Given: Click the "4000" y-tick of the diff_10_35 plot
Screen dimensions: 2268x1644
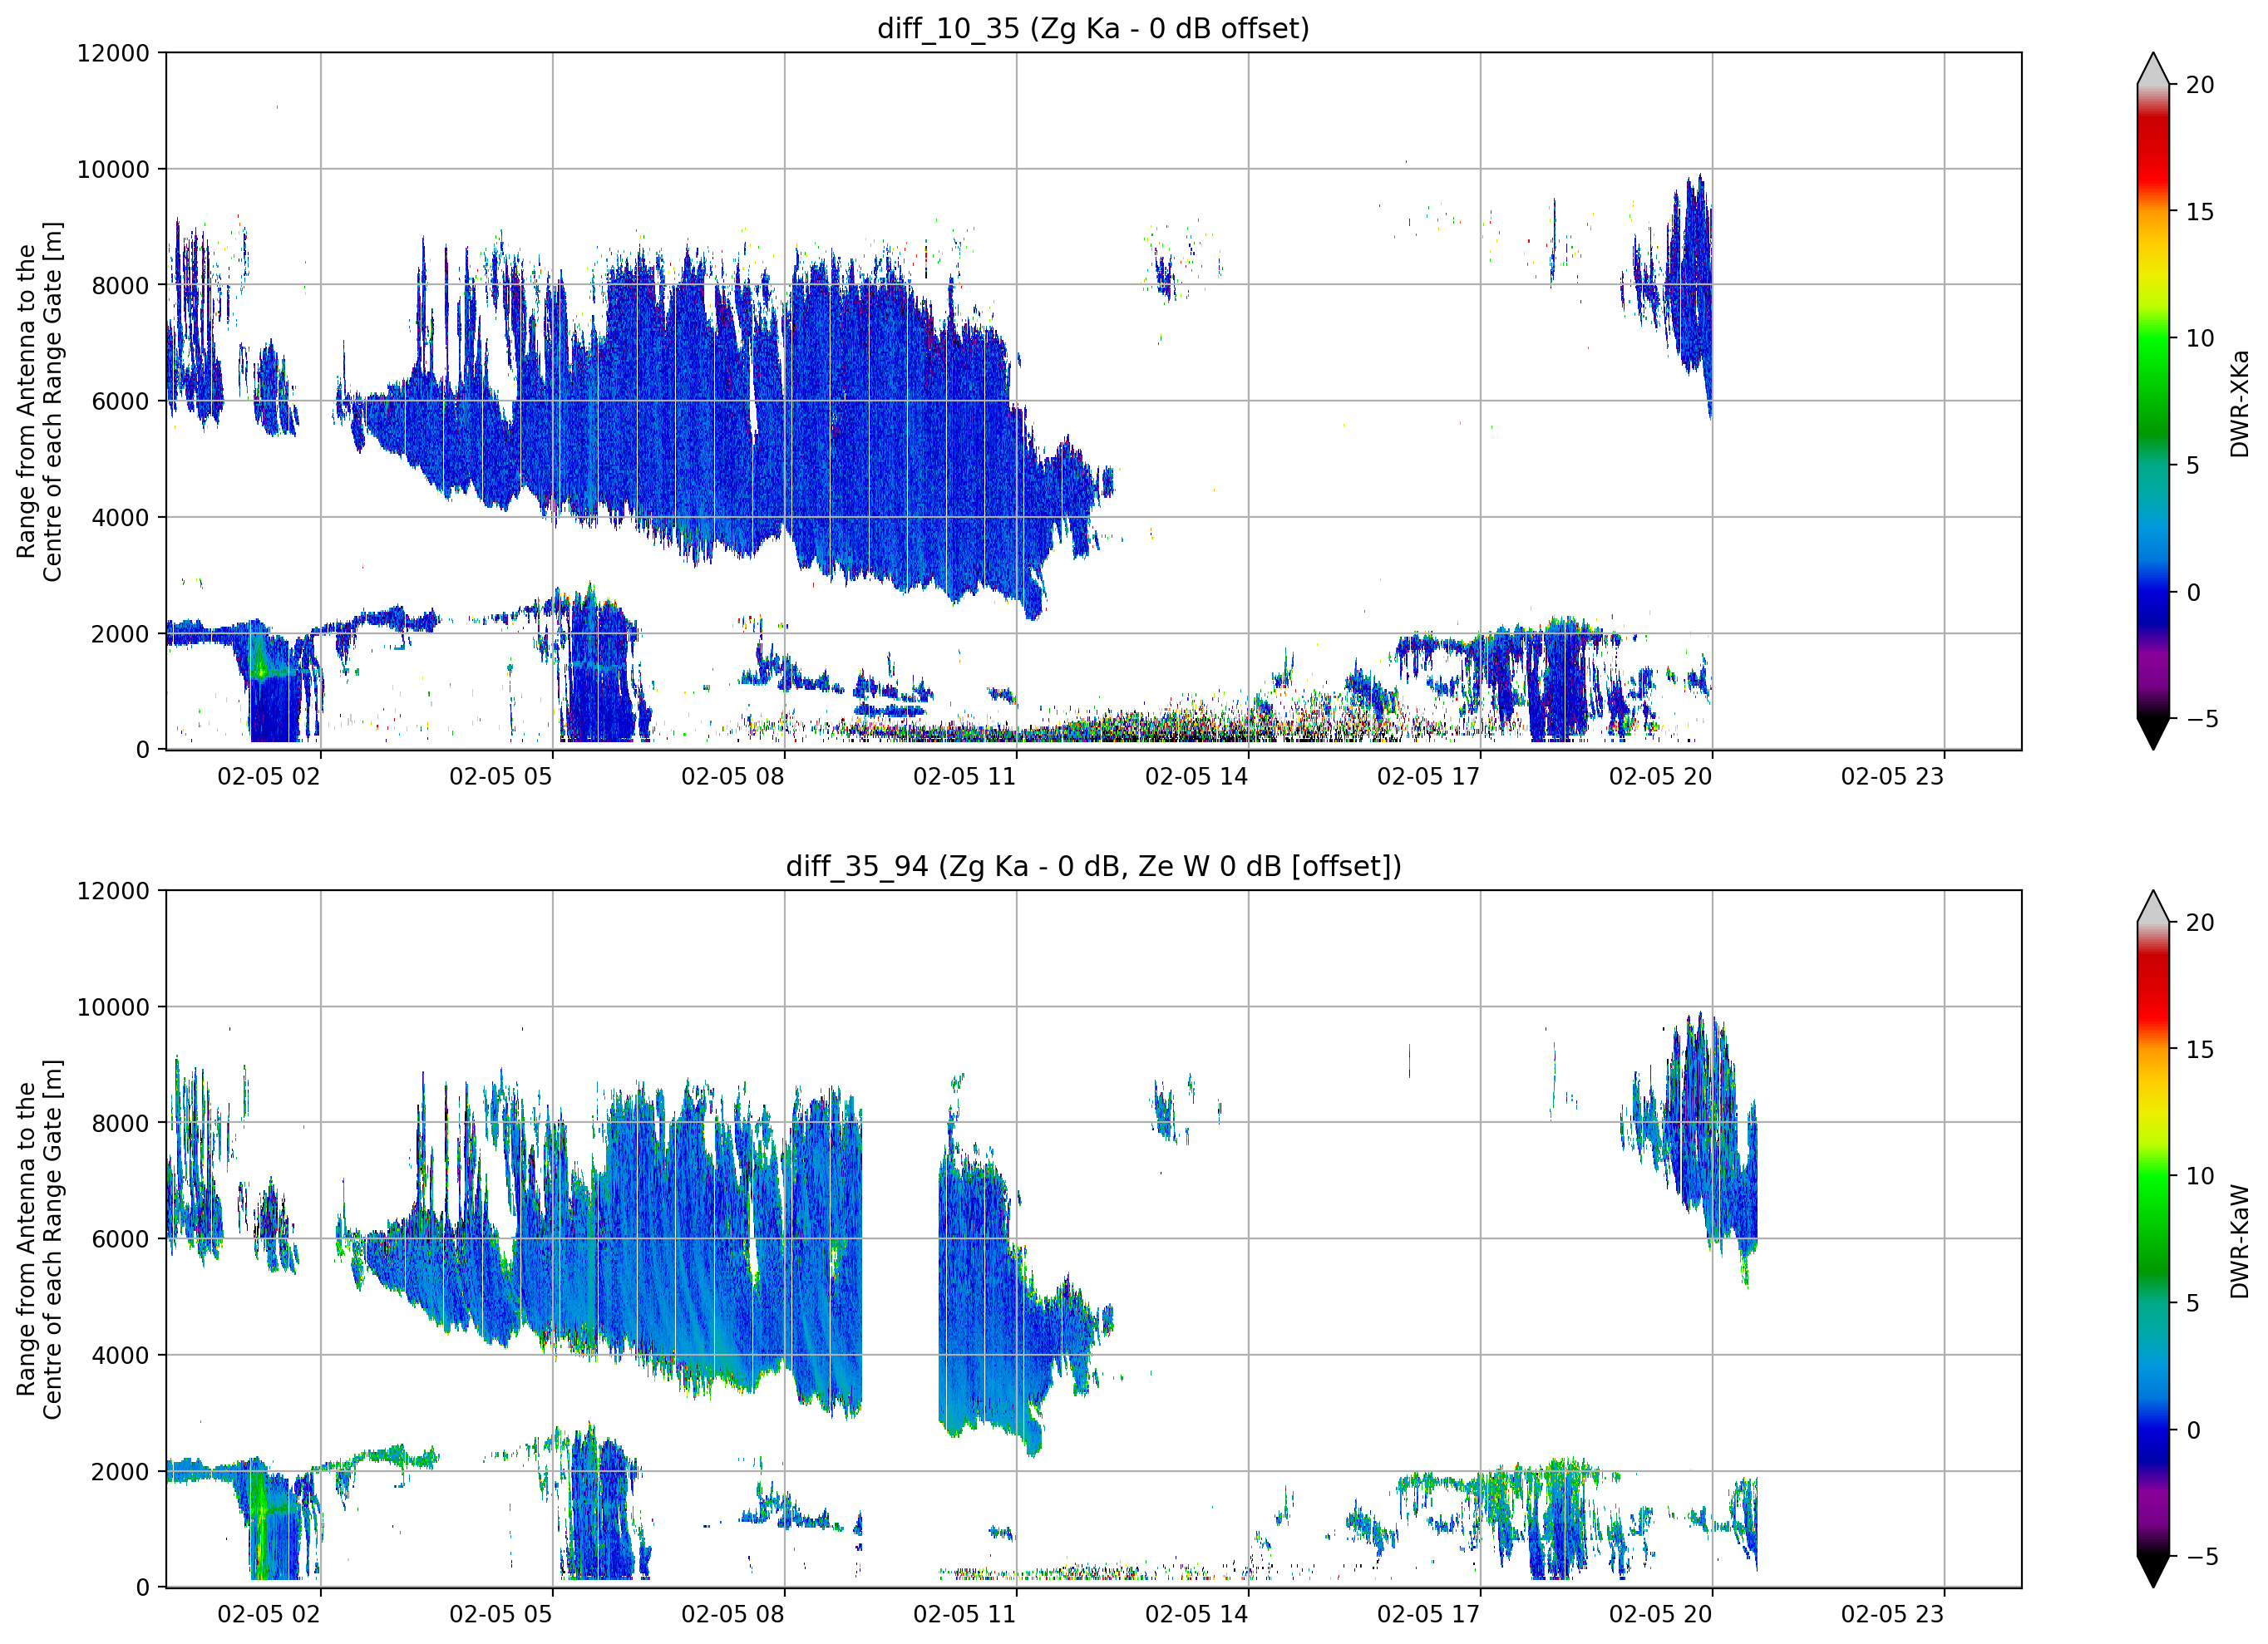Looking at the screenshot, I should (x=120, y=518).
